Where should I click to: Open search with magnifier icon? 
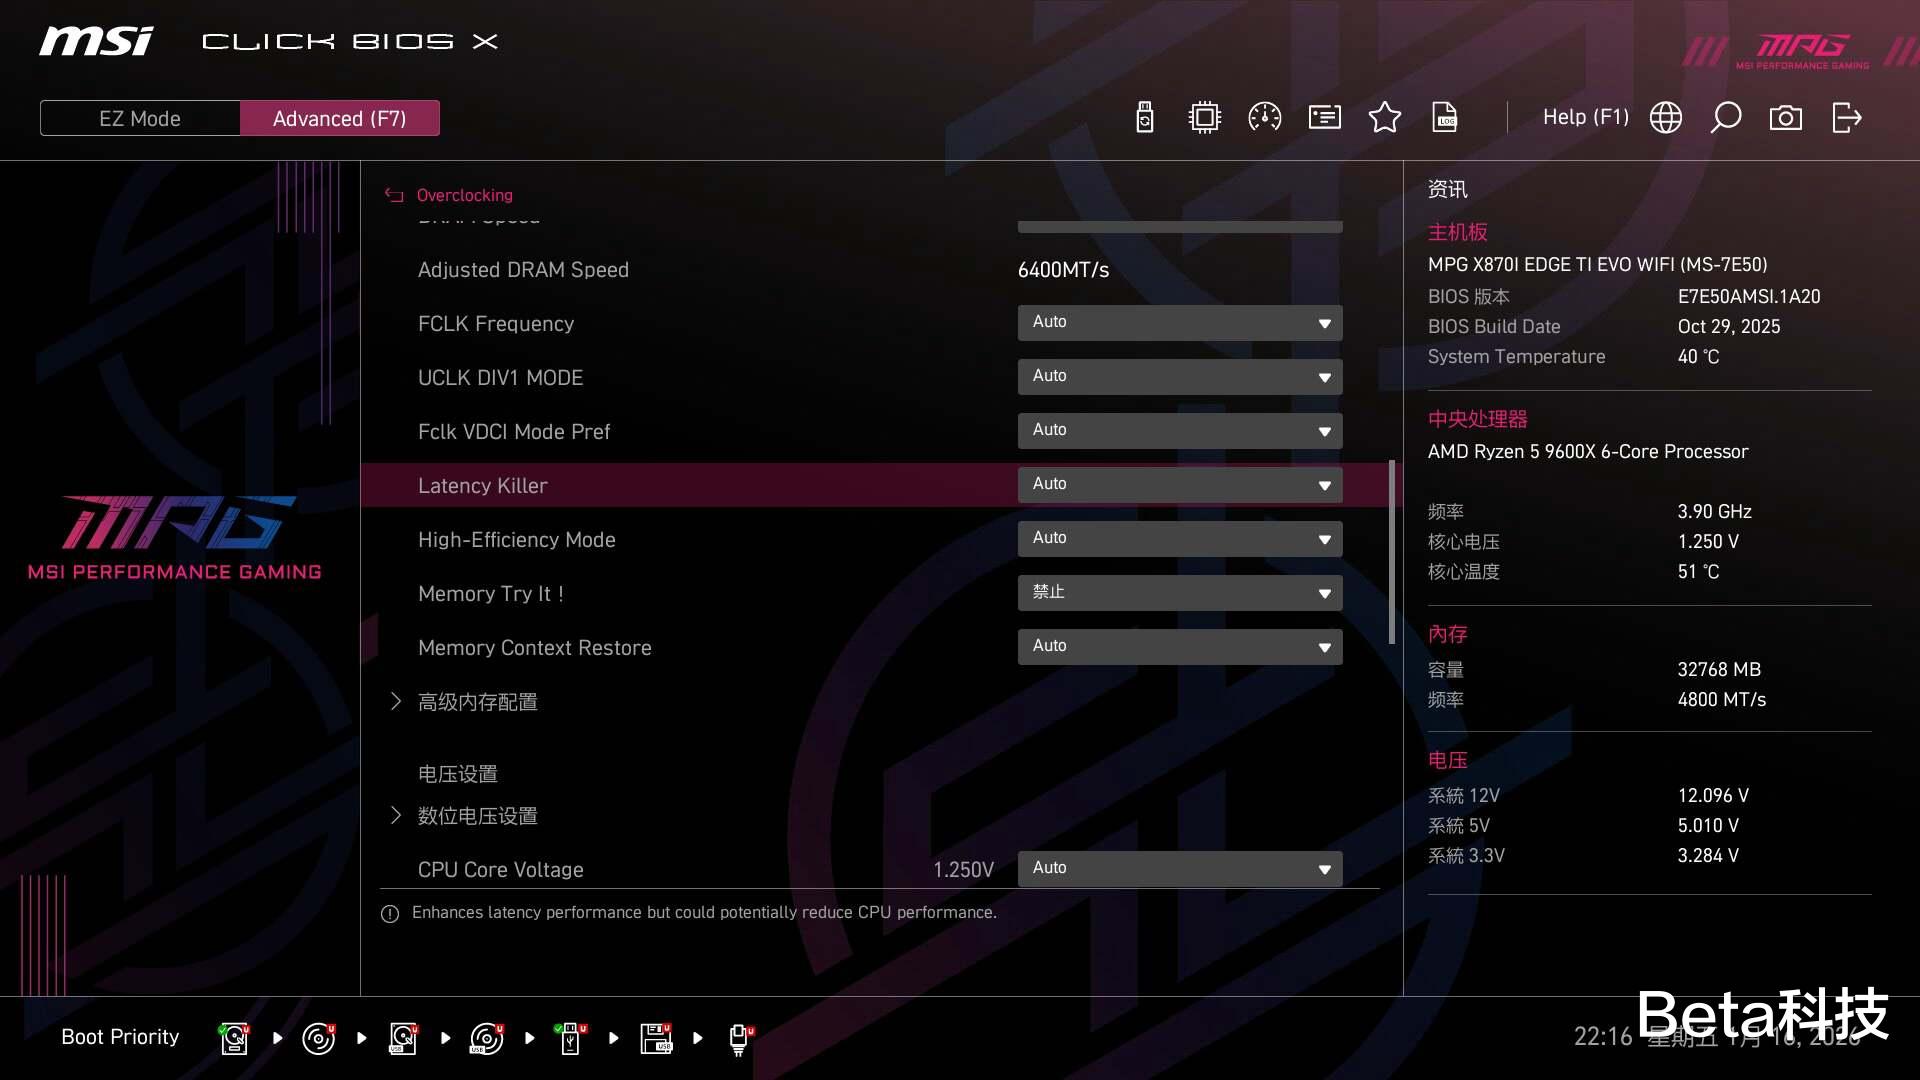click(1726, 118)
